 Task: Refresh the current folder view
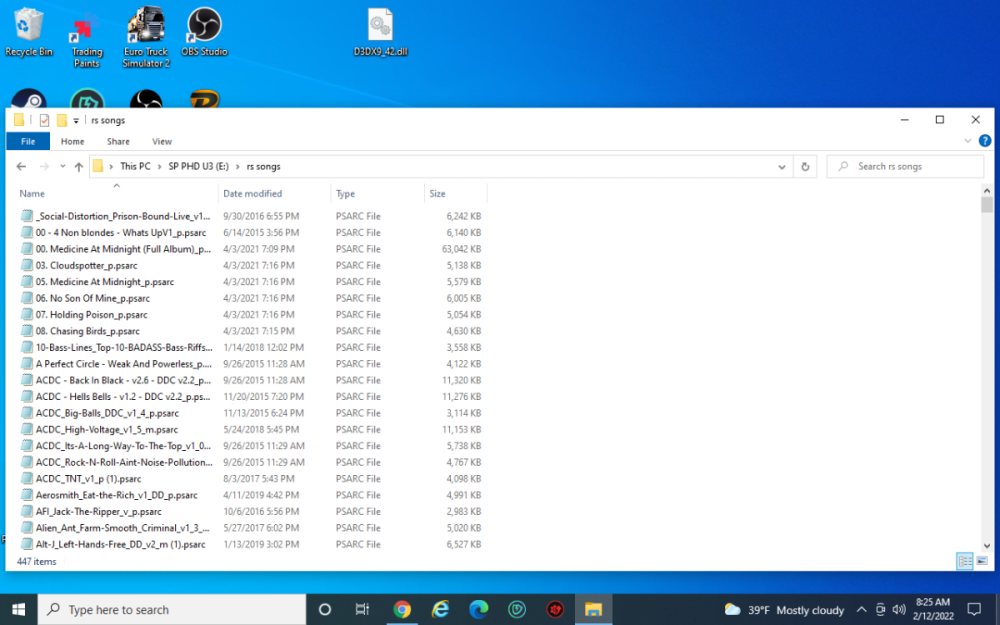[806, 166]
